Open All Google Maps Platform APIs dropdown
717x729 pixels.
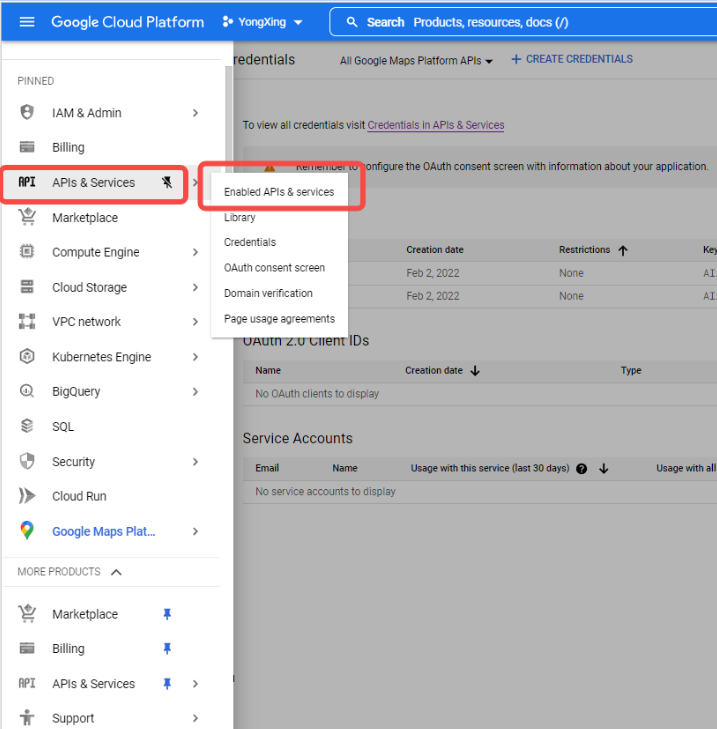point(416,61)
